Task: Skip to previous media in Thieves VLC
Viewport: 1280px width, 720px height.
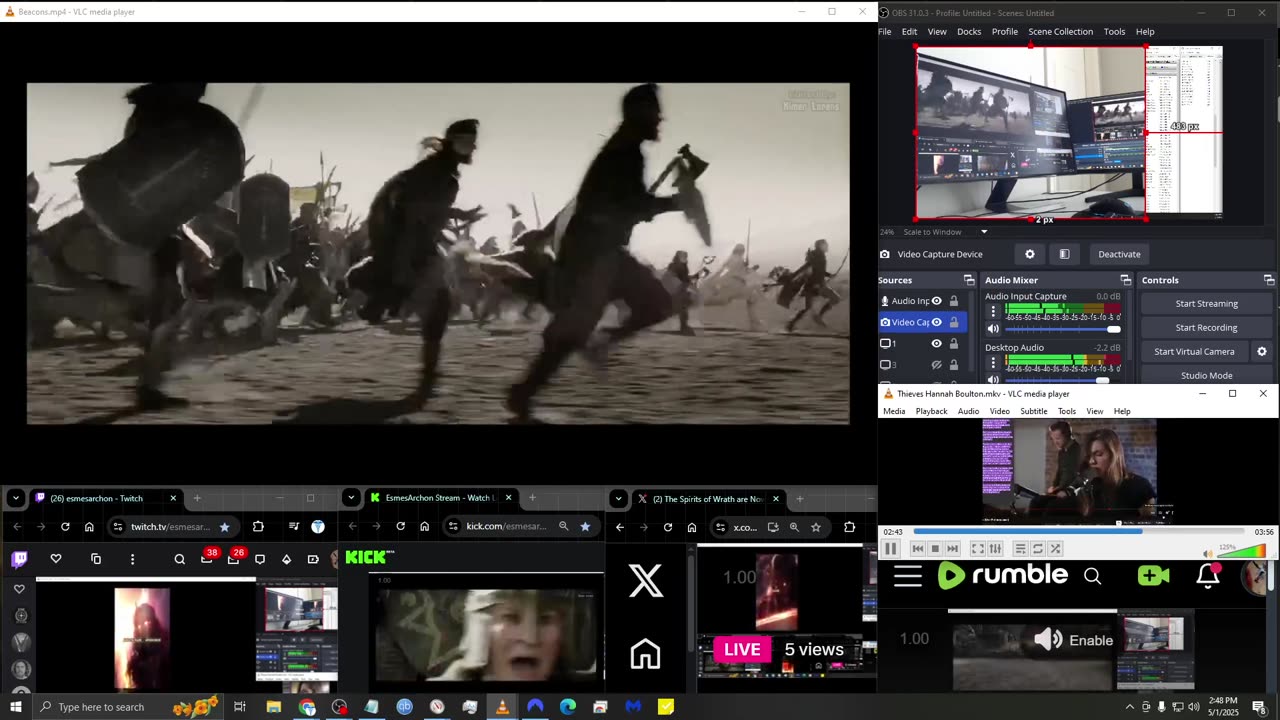Action: point(918,548)
